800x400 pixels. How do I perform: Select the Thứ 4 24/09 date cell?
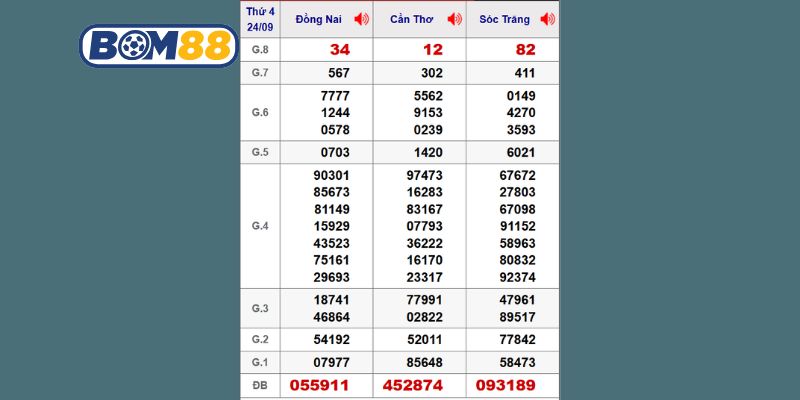tap(260, 19)
